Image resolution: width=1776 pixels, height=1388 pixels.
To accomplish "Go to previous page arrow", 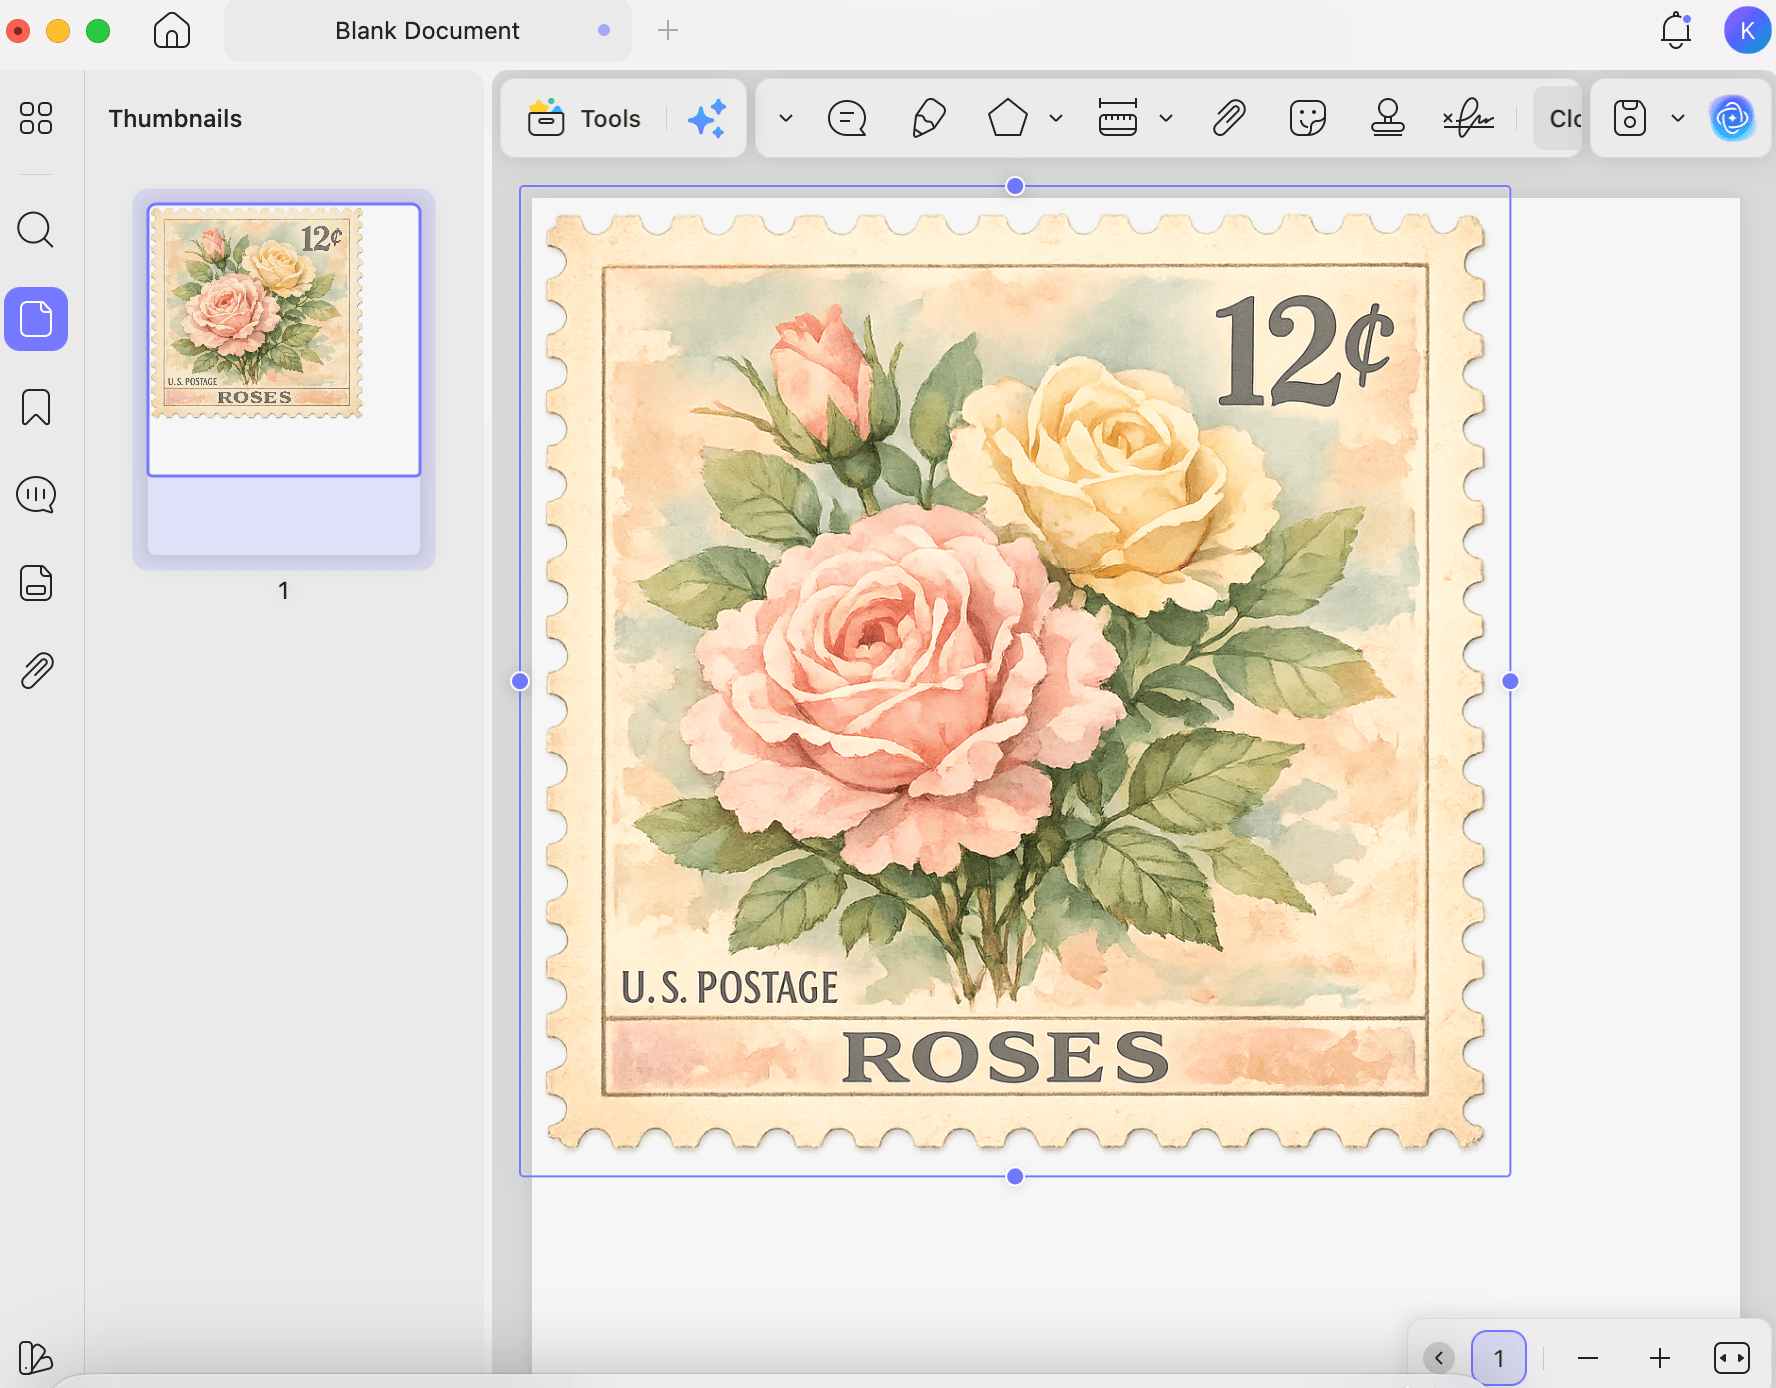I will pyautogui.click(x=1439, y=1358).
